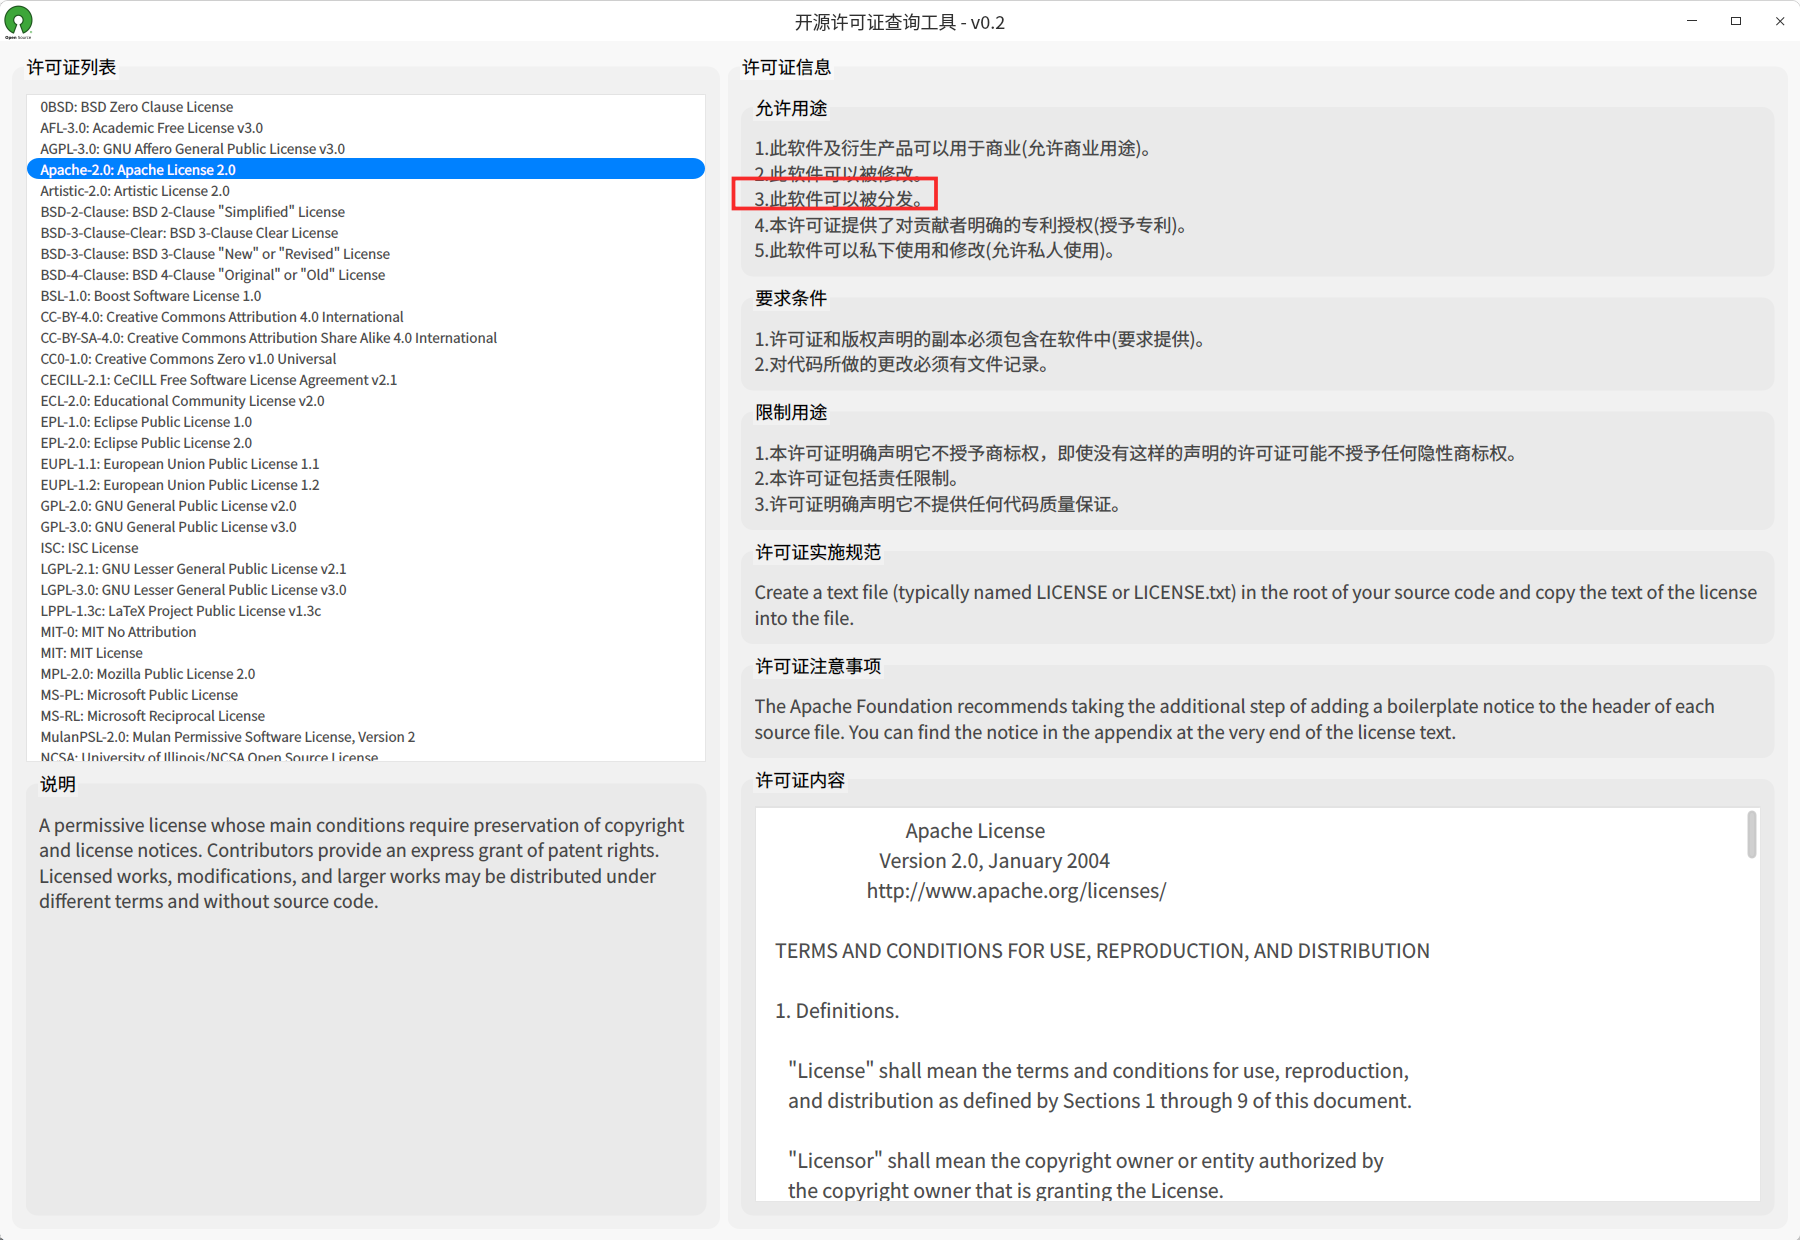The image size is (1800, 1240).
Task: Pick BSD-2-Clause "Simplified" License entry
Action: click(366, 212)
